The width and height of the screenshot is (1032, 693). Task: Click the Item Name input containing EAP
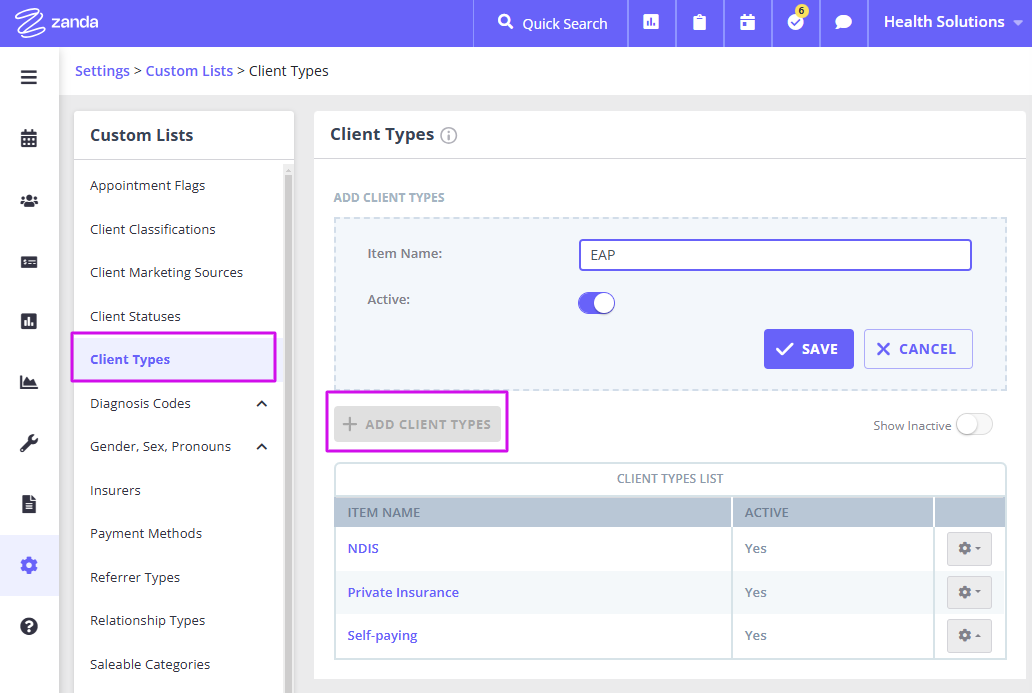click(x=775, y=255)
